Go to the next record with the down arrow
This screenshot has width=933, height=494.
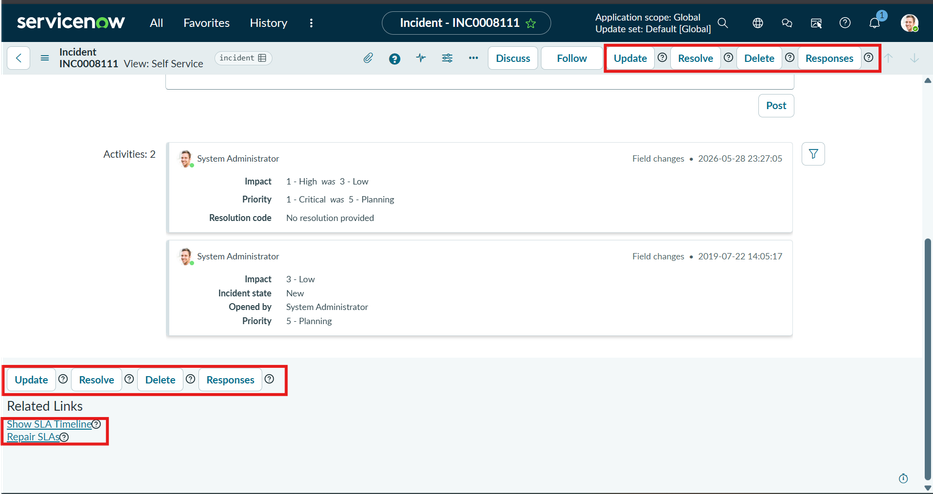pos(915,58)
